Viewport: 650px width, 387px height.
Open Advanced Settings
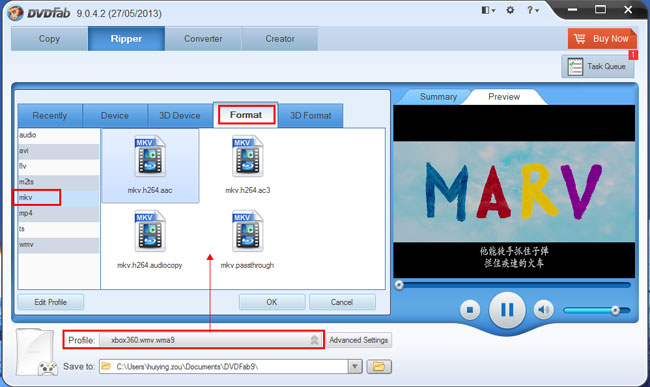pos(359,340)
